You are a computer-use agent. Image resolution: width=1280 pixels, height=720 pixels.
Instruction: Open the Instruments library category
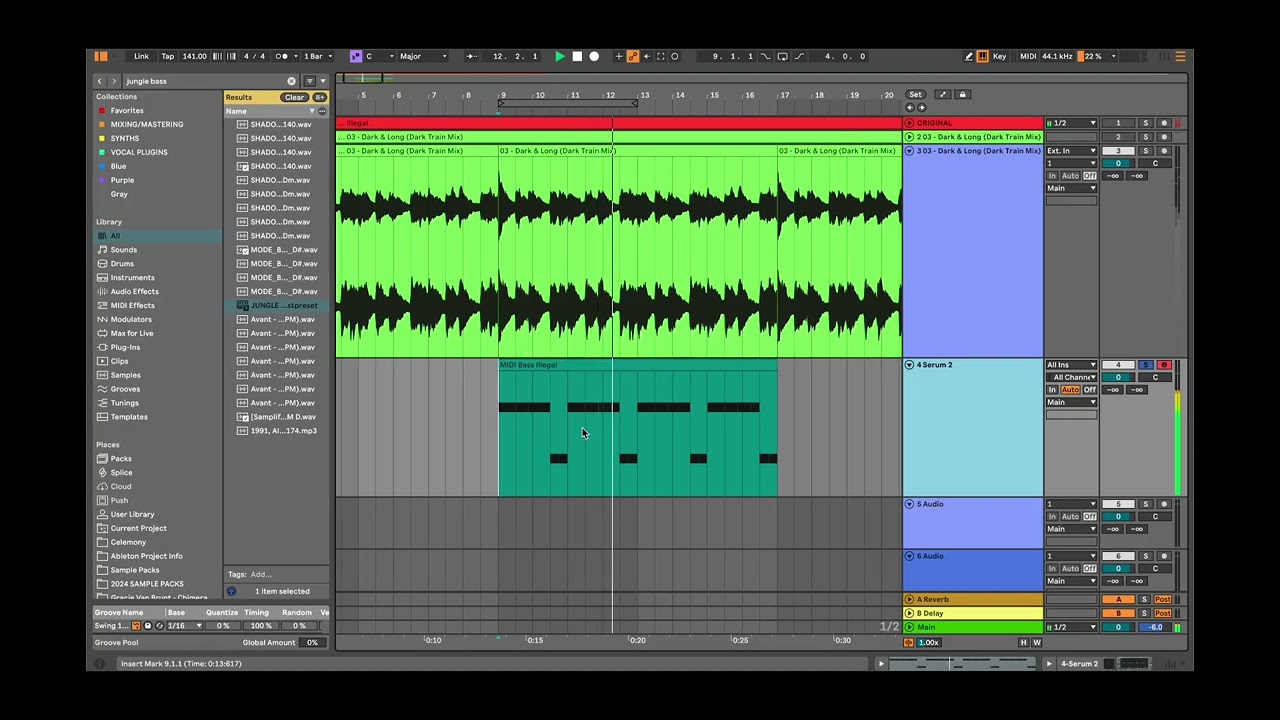coord(133,278)
